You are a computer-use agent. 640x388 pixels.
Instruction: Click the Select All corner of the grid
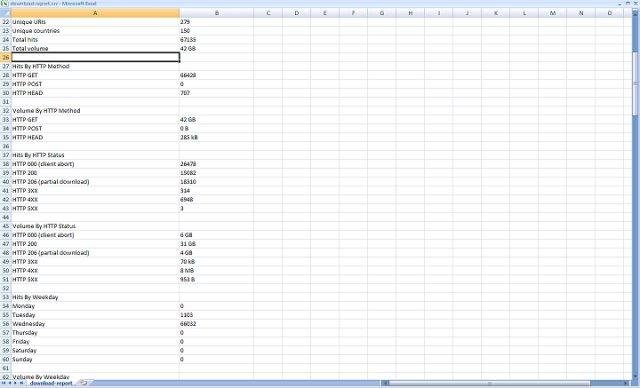(x=5, y=13)
